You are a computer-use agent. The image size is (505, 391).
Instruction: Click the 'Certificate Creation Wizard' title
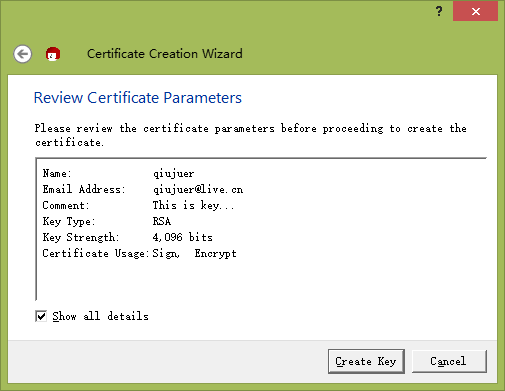click(165, 54)
